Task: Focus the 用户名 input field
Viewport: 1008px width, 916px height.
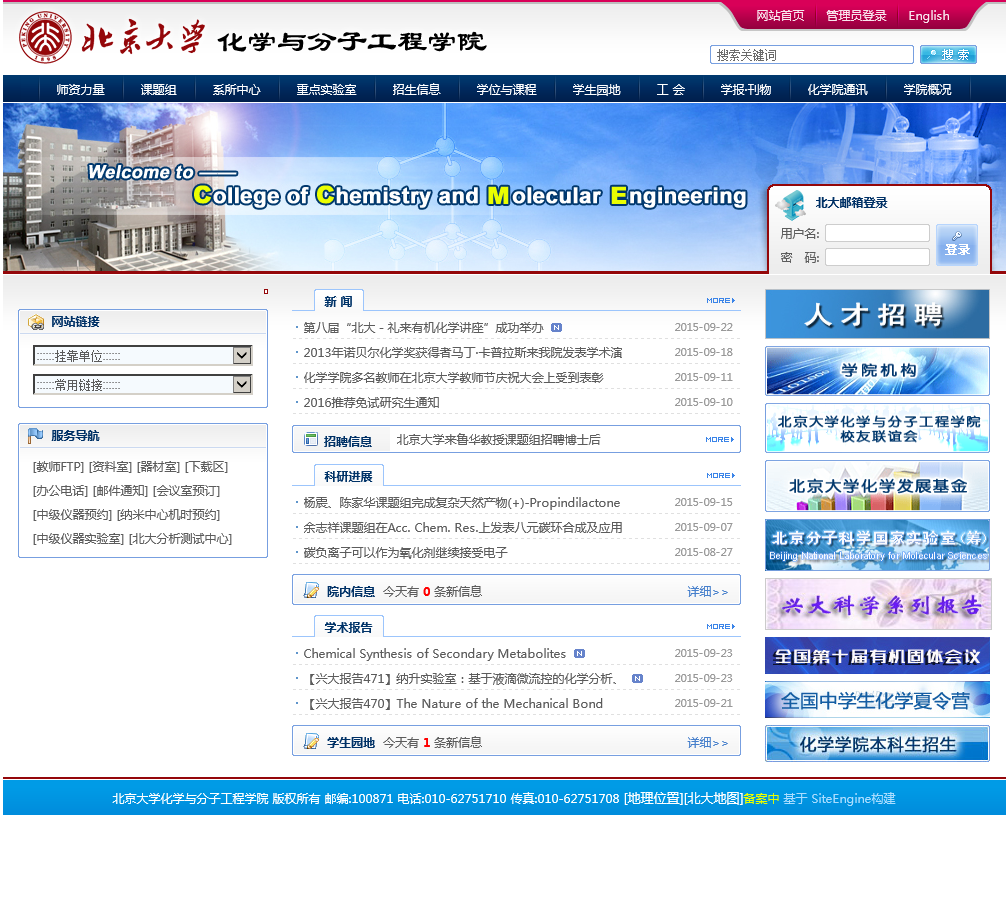Action: (878, 233)
